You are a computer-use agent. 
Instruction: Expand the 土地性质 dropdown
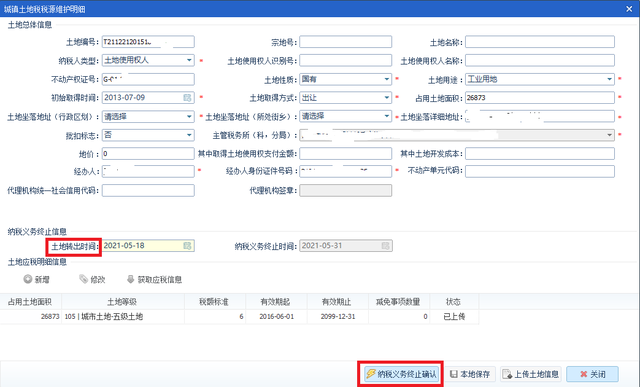click(387, 79)
